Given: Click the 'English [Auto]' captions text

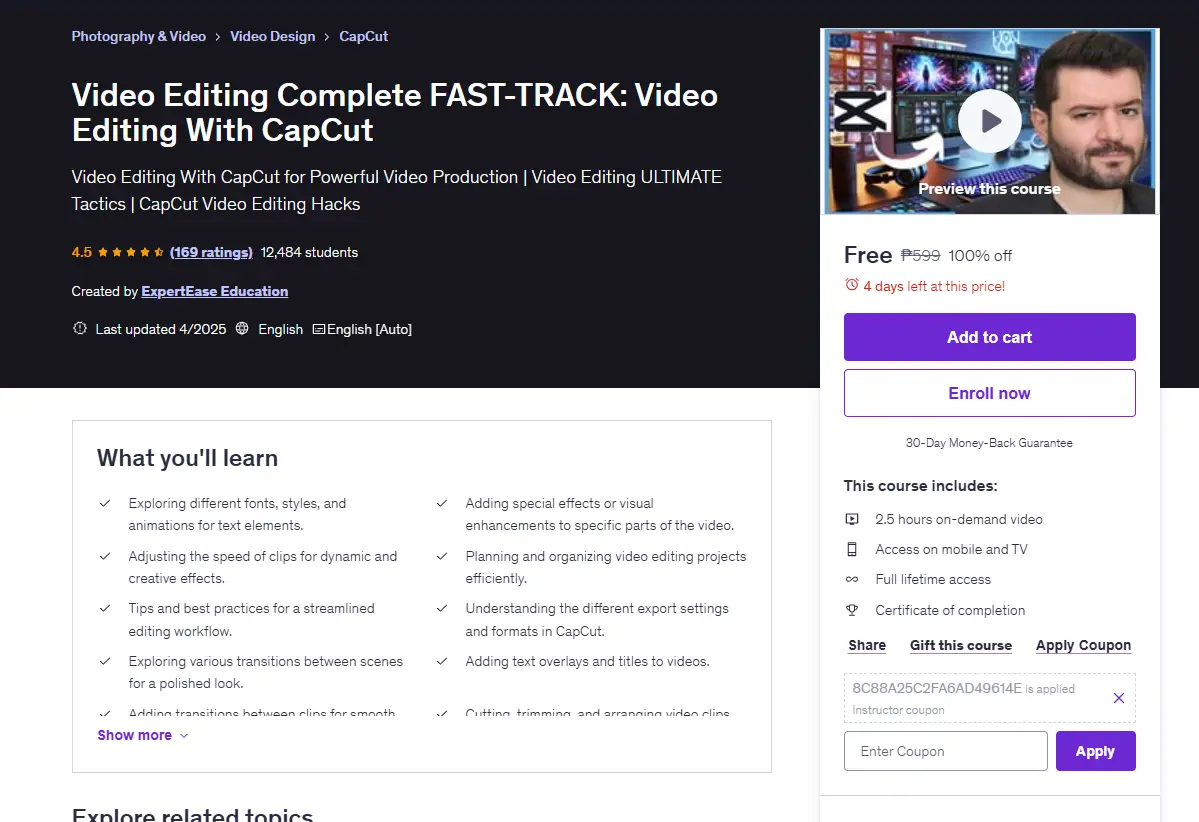Looking at the screenshot, I should 369,329.
